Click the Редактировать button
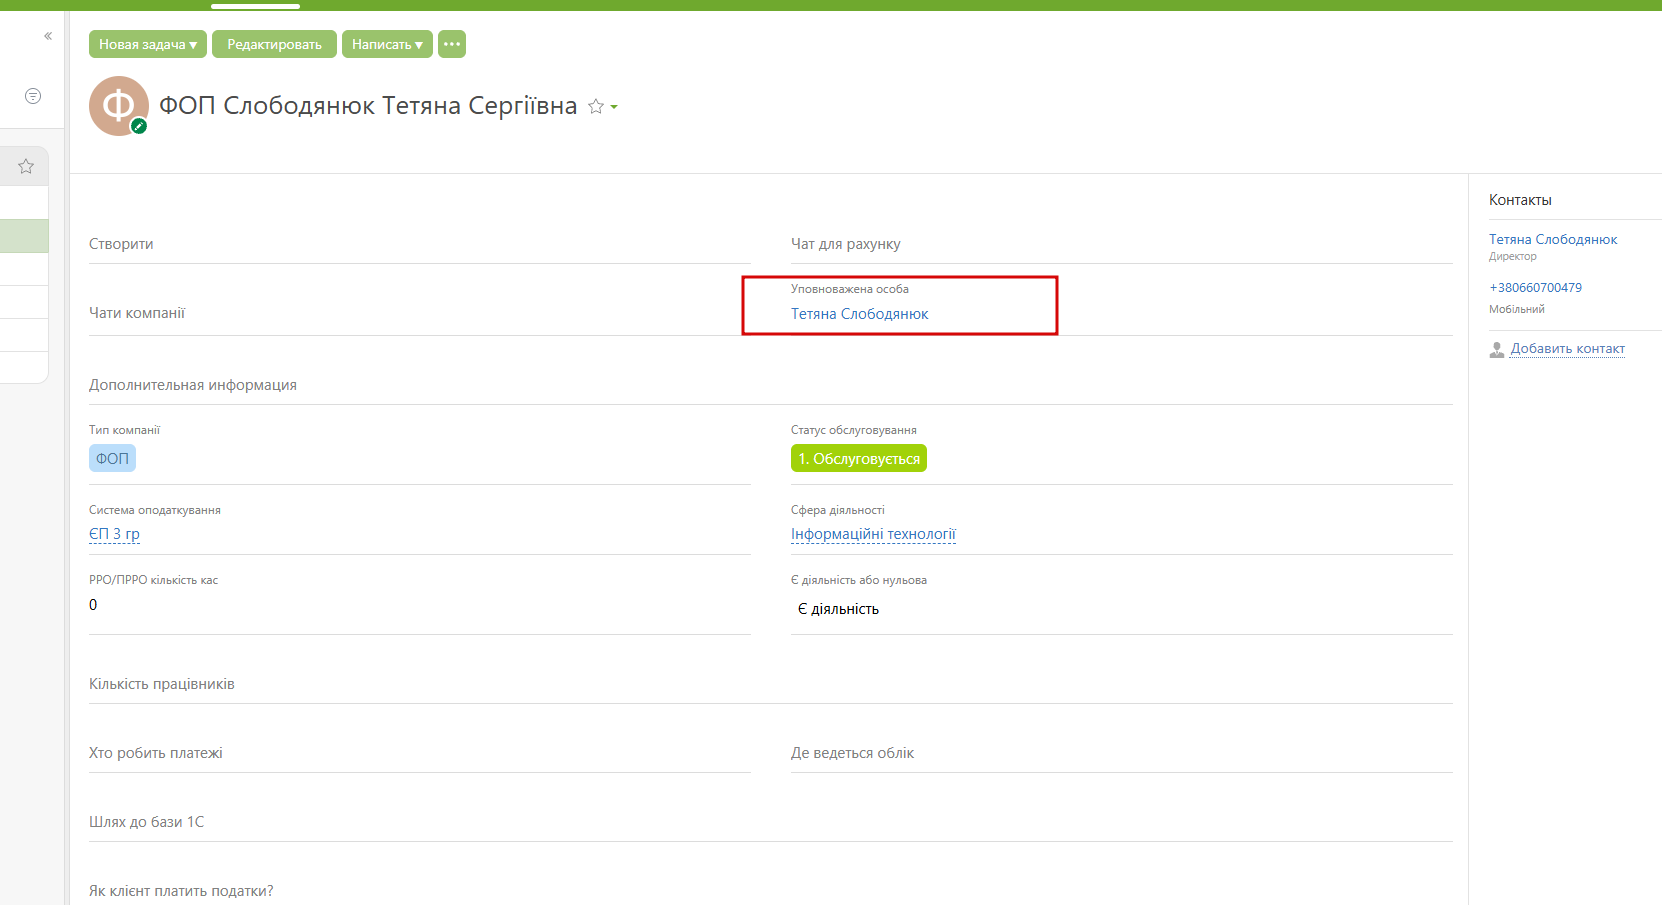 [274, 44]
